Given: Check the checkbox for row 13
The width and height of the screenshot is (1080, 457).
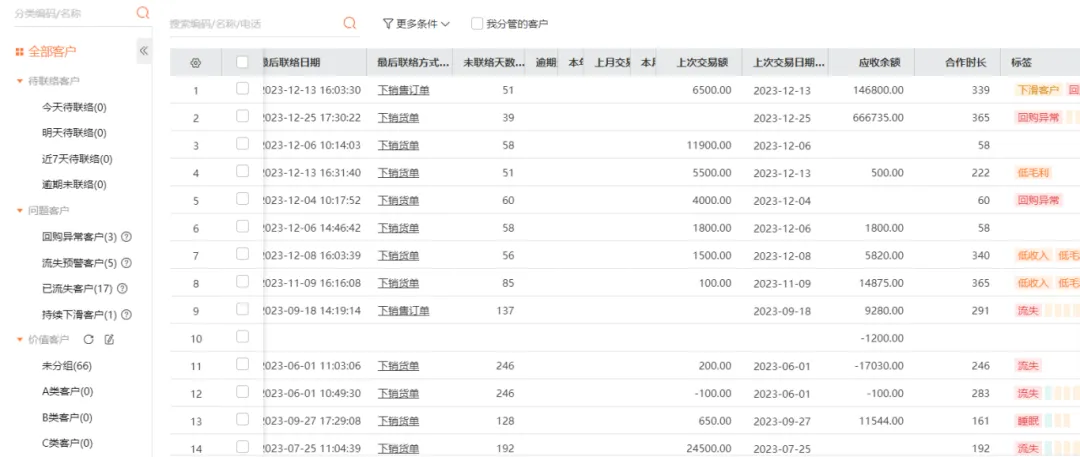Looking at the screenshot, I should [242, 419].
